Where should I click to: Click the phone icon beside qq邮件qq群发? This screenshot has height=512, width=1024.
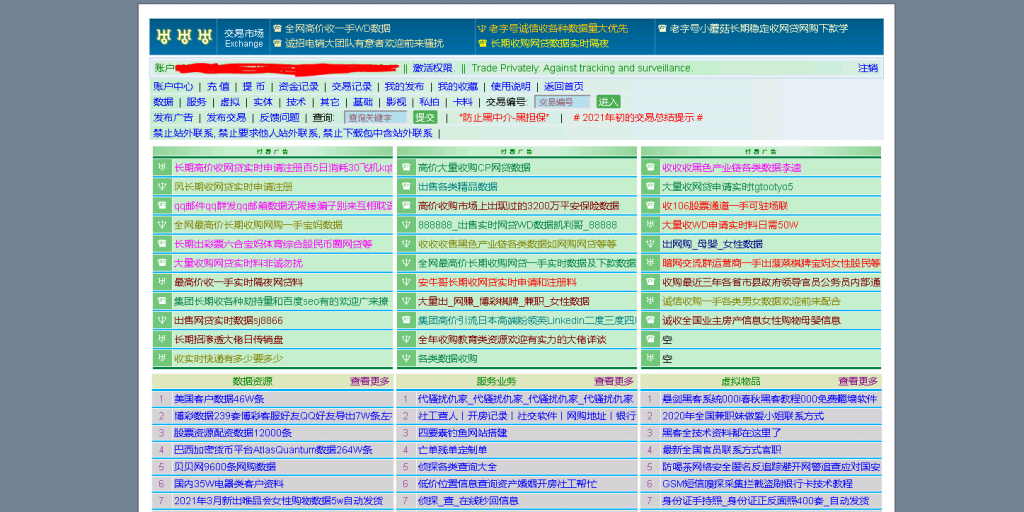(161, 206)
